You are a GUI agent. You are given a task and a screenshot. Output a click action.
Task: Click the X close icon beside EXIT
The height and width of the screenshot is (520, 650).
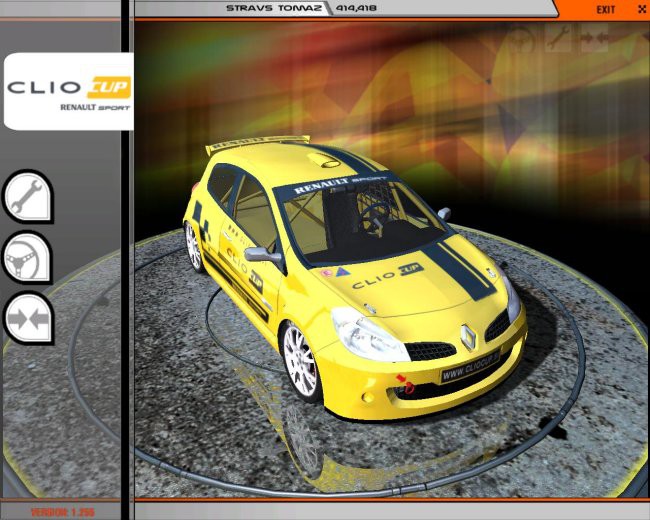[642, 9]
